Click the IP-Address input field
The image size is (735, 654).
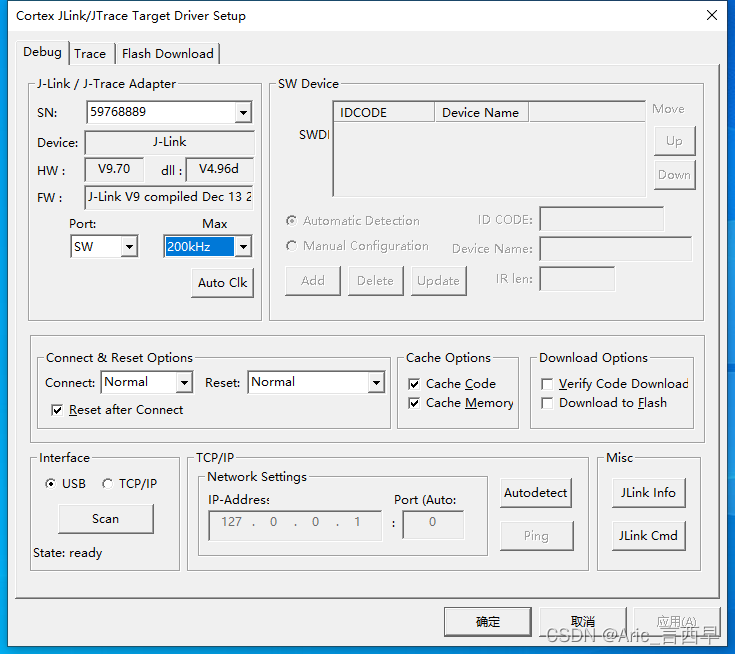coord(295,526)
